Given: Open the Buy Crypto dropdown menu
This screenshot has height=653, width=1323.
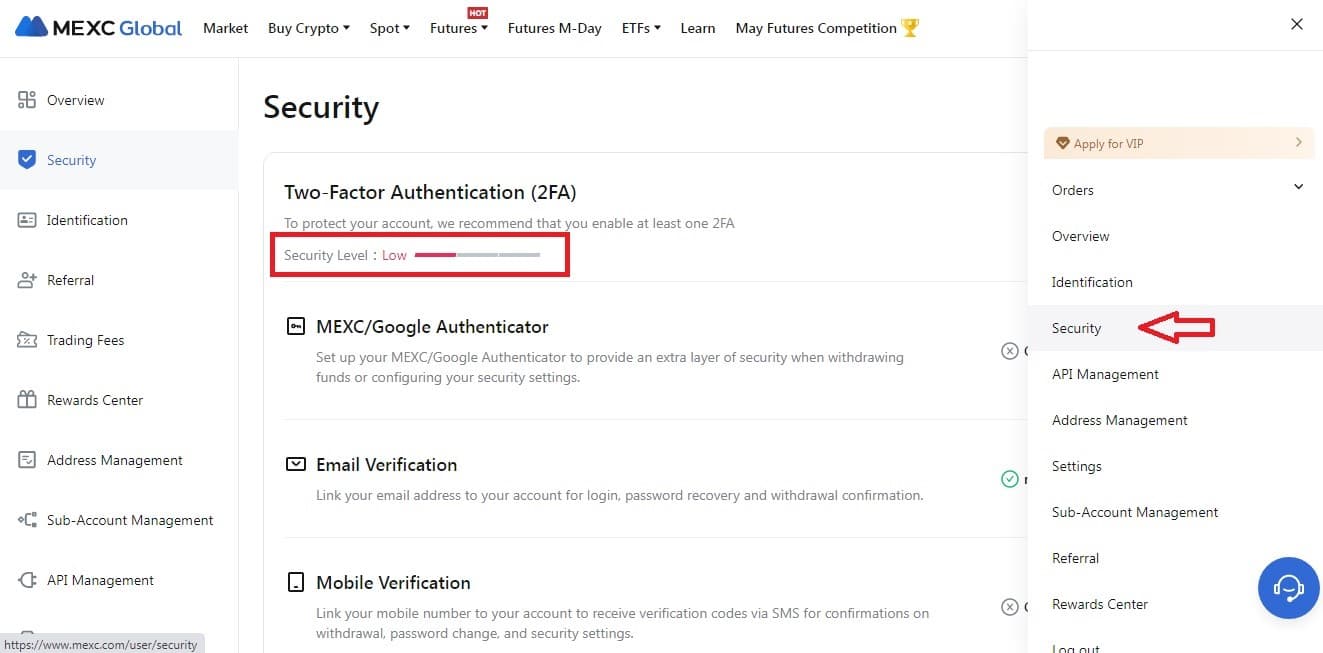Looking at the screenshot, I should [x=309, y=28].
